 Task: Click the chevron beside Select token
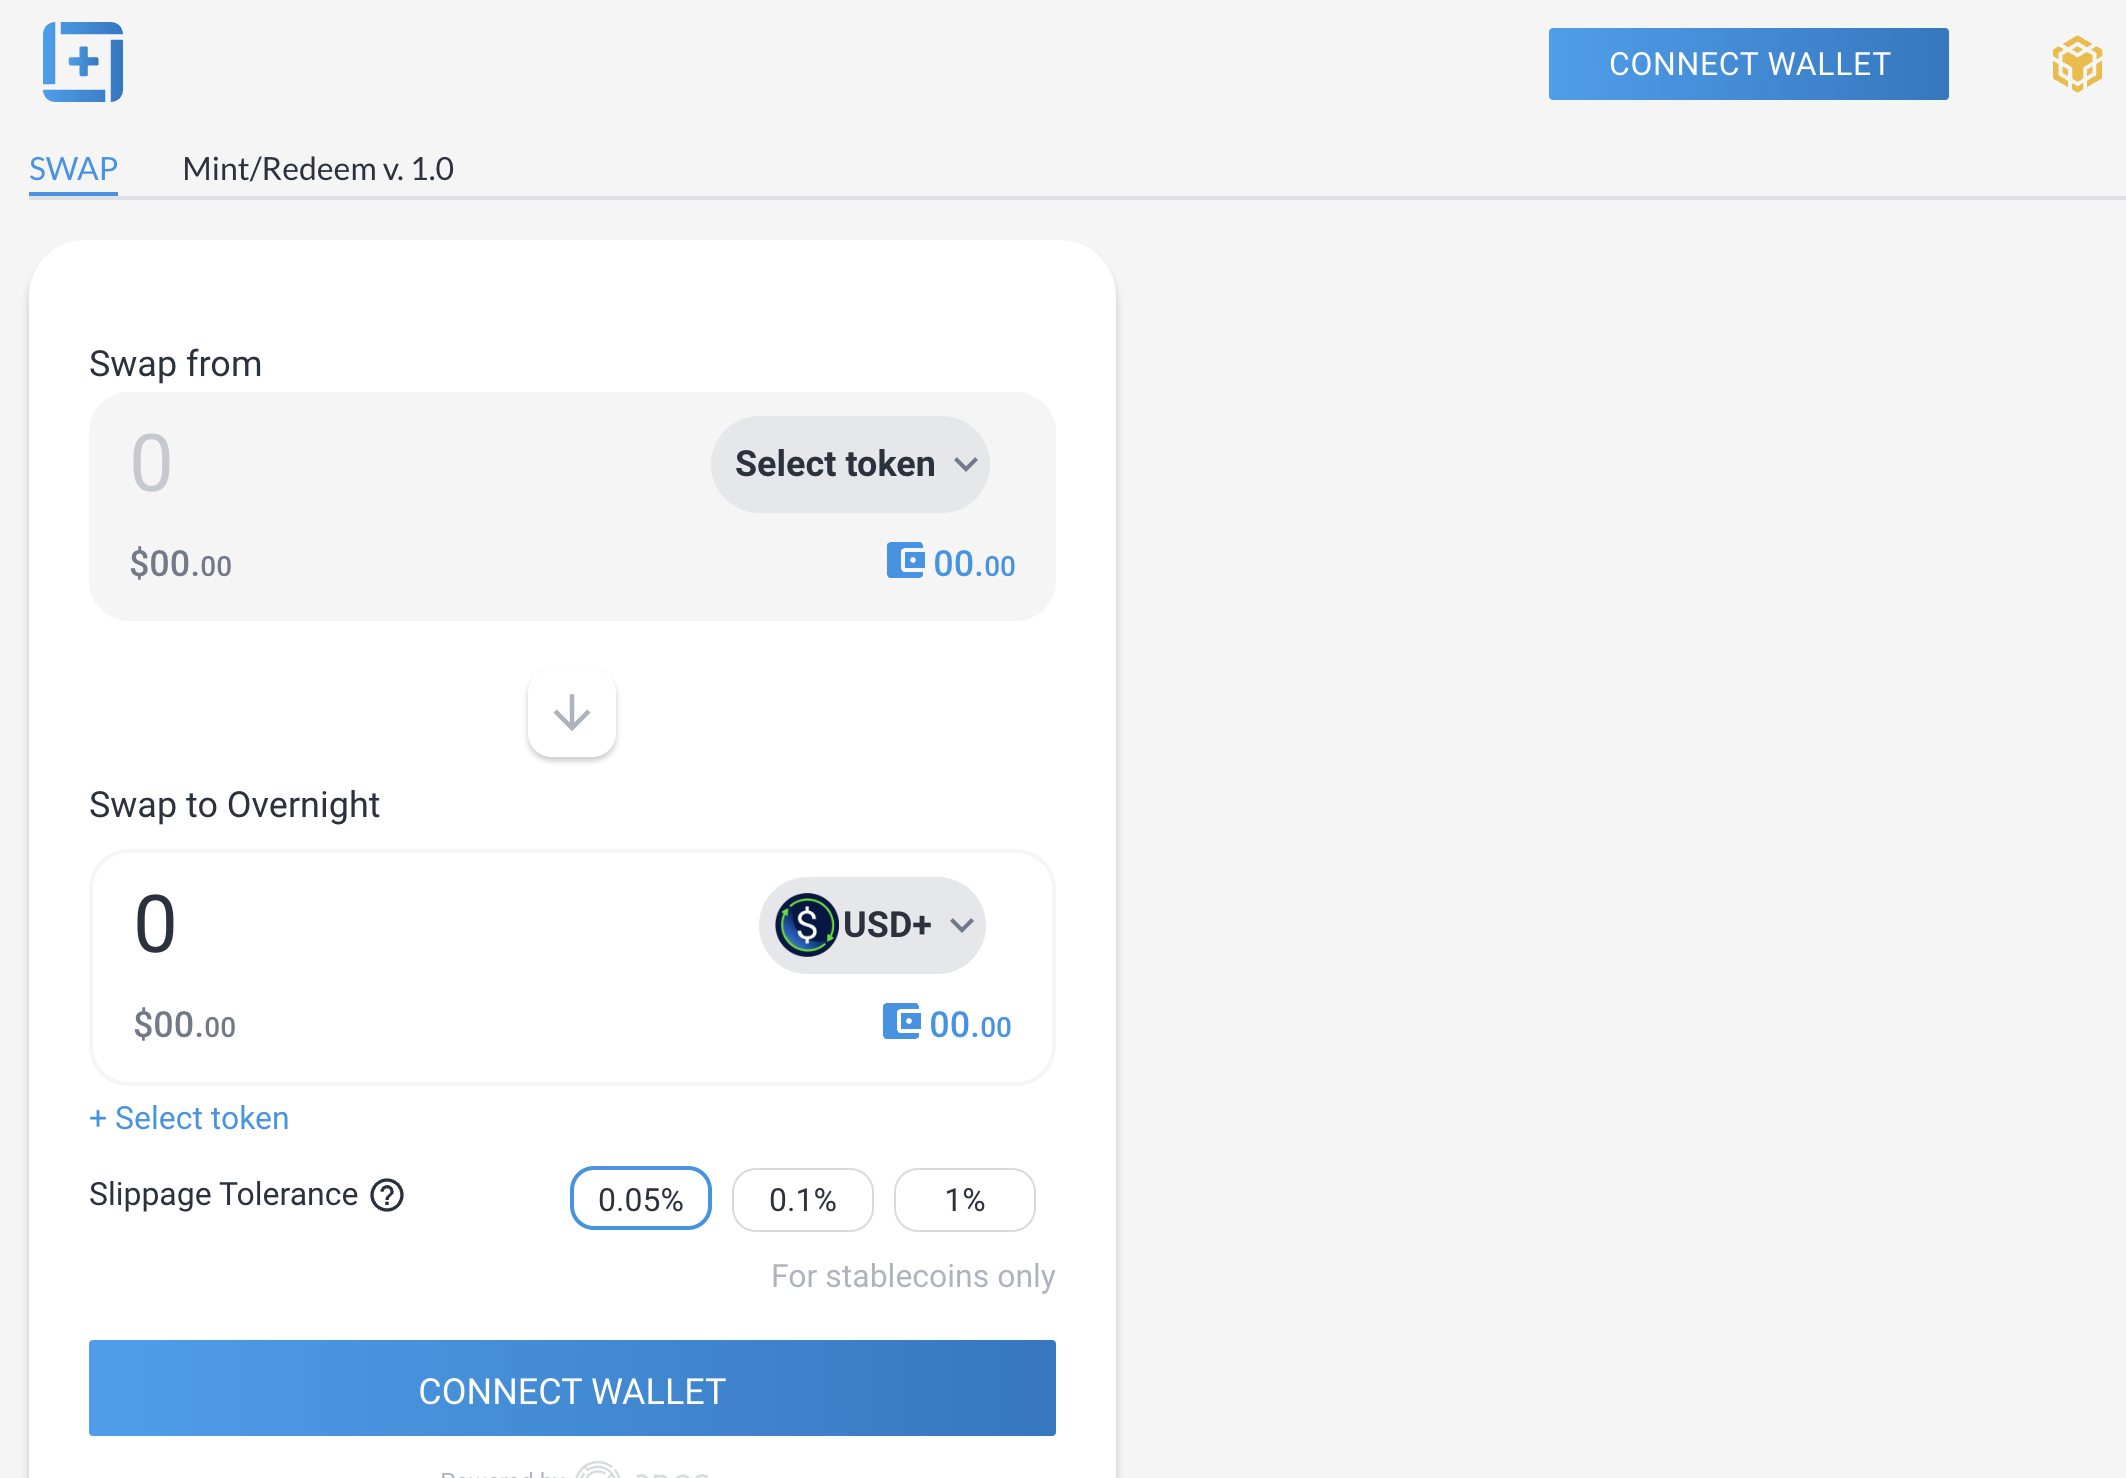click(966, 465)
